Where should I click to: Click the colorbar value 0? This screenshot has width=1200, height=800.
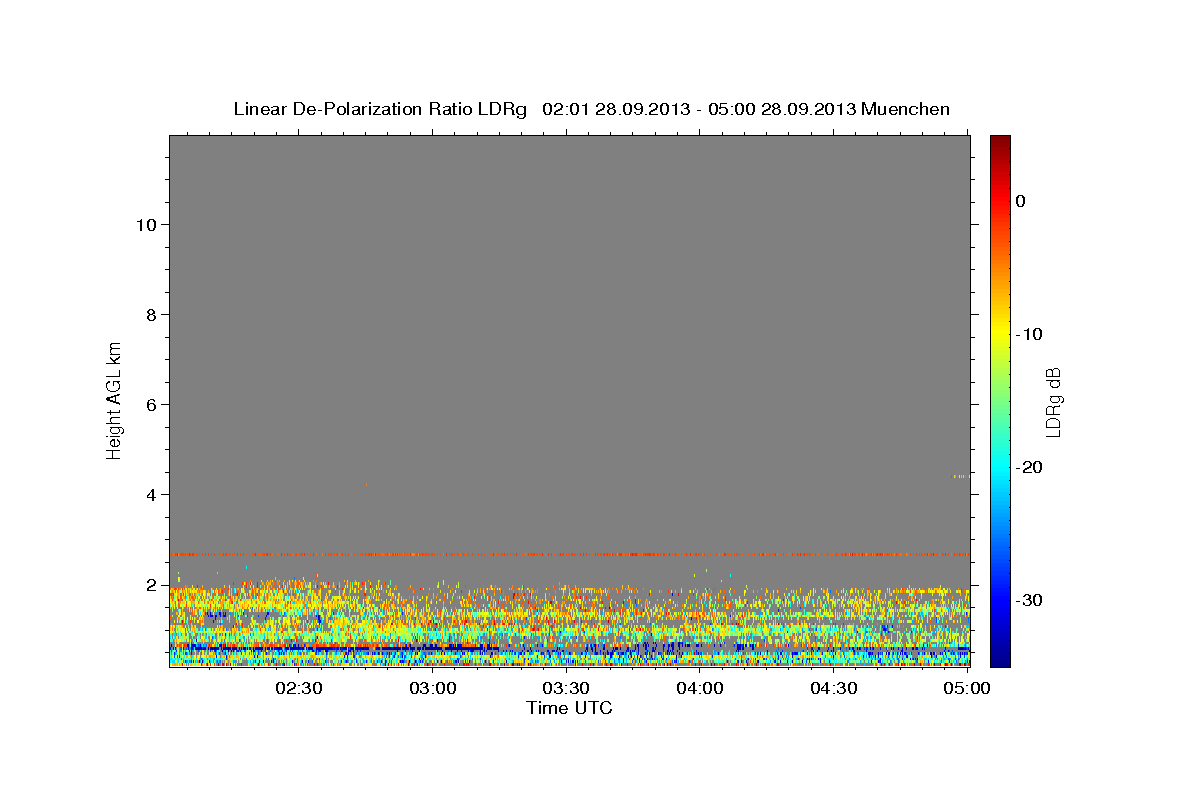pos(1021,201)
